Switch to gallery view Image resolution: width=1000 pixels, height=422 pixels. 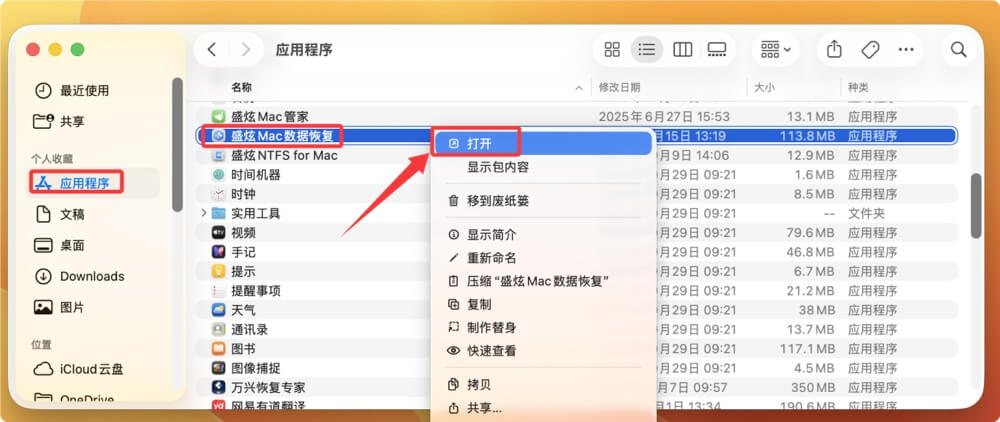[717, 50]
